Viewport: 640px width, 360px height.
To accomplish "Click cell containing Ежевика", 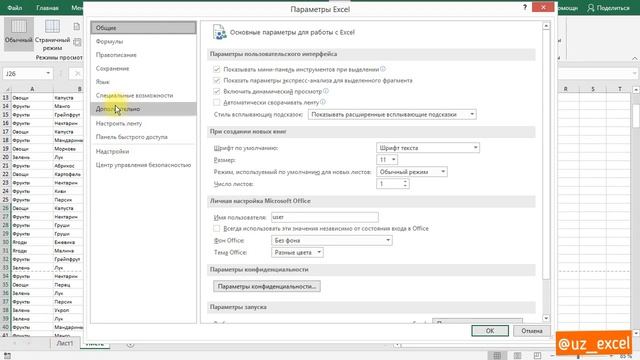I will (68, 242).
